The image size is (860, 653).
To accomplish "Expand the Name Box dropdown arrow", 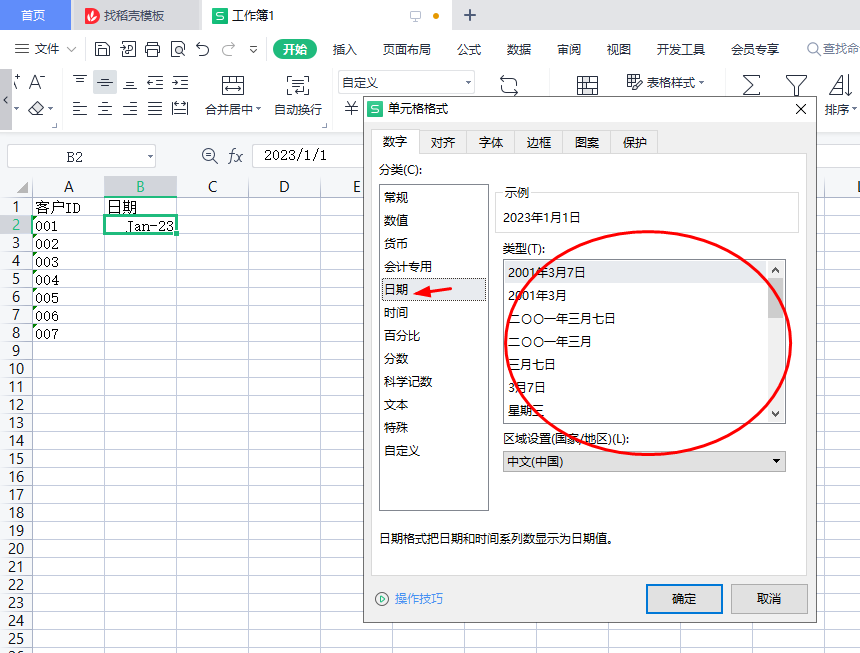I will click(150, 157).
